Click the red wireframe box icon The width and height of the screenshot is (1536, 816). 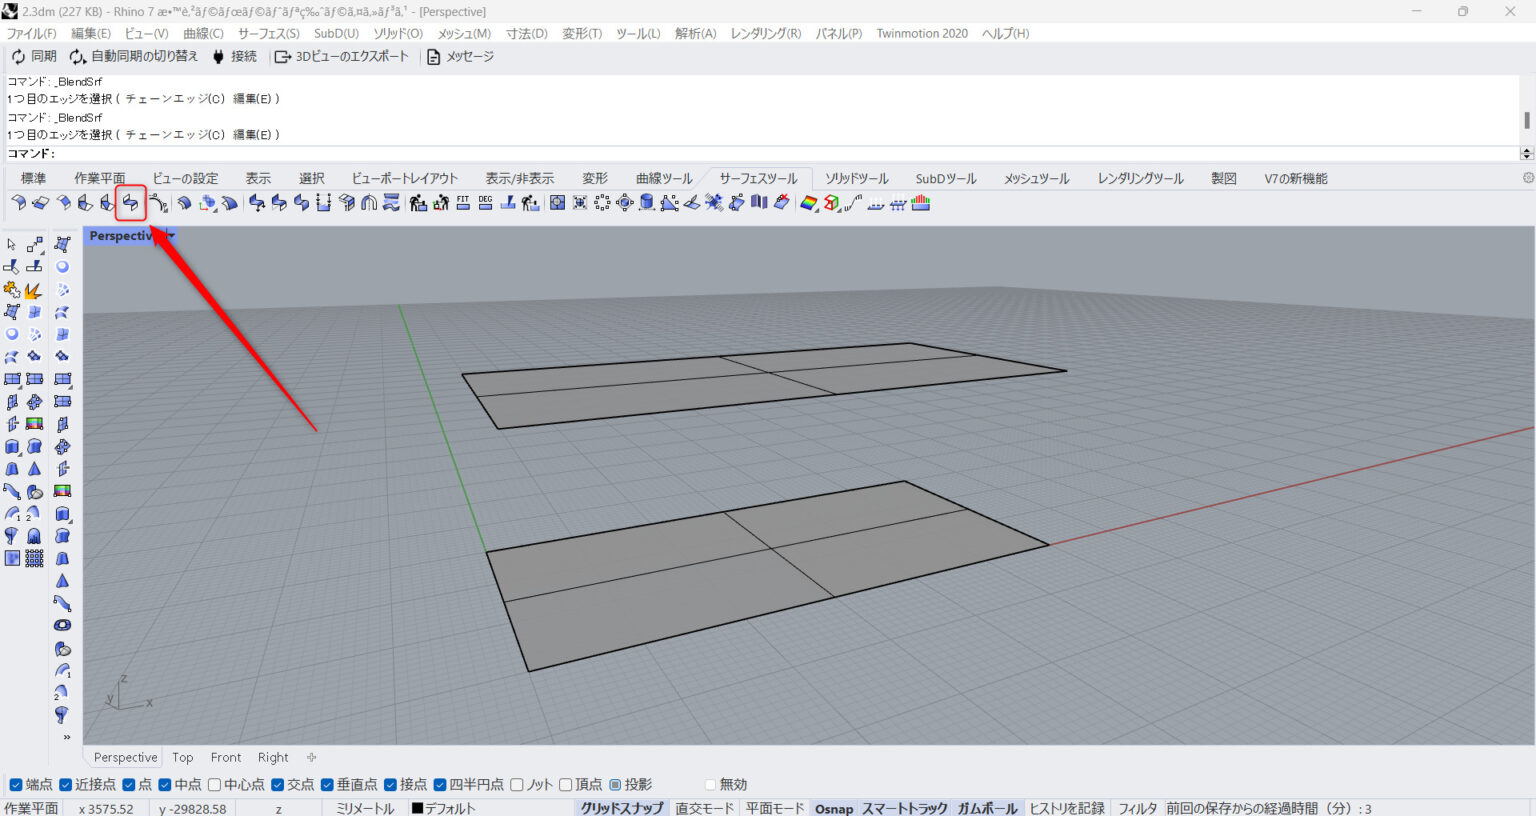[x=831, y=203]
